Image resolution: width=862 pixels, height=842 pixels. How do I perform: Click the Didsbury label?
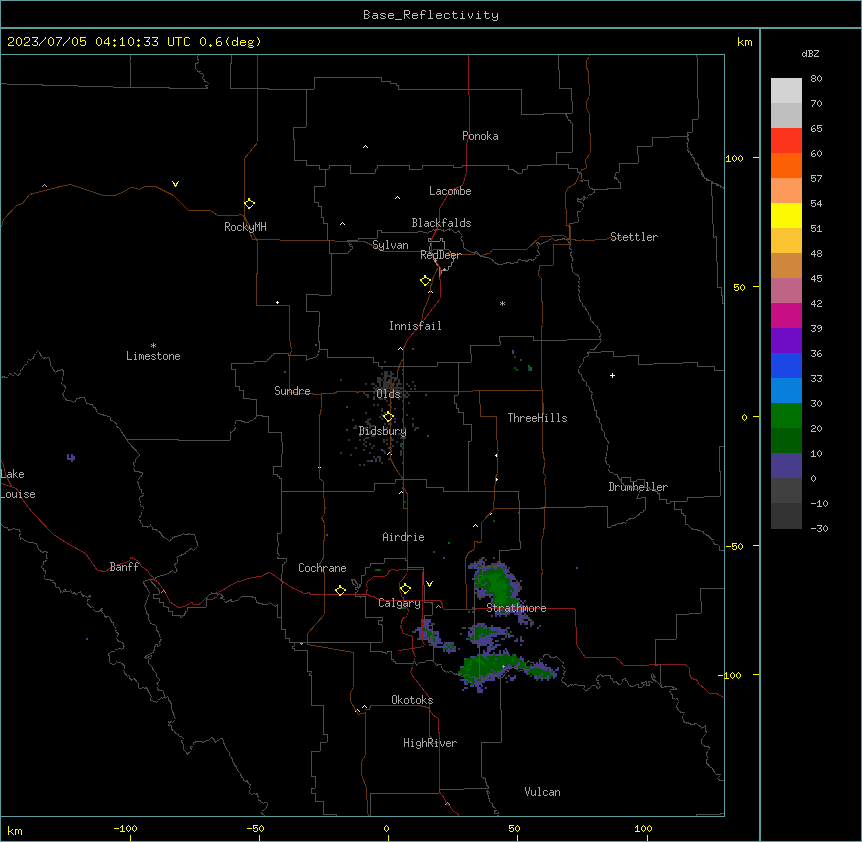tap(383, 431)
